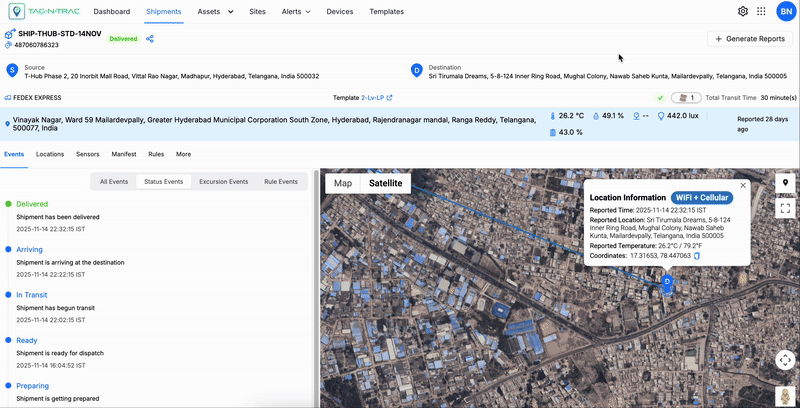
Task: Go to the Dashboard page
Action: [111, 11]
